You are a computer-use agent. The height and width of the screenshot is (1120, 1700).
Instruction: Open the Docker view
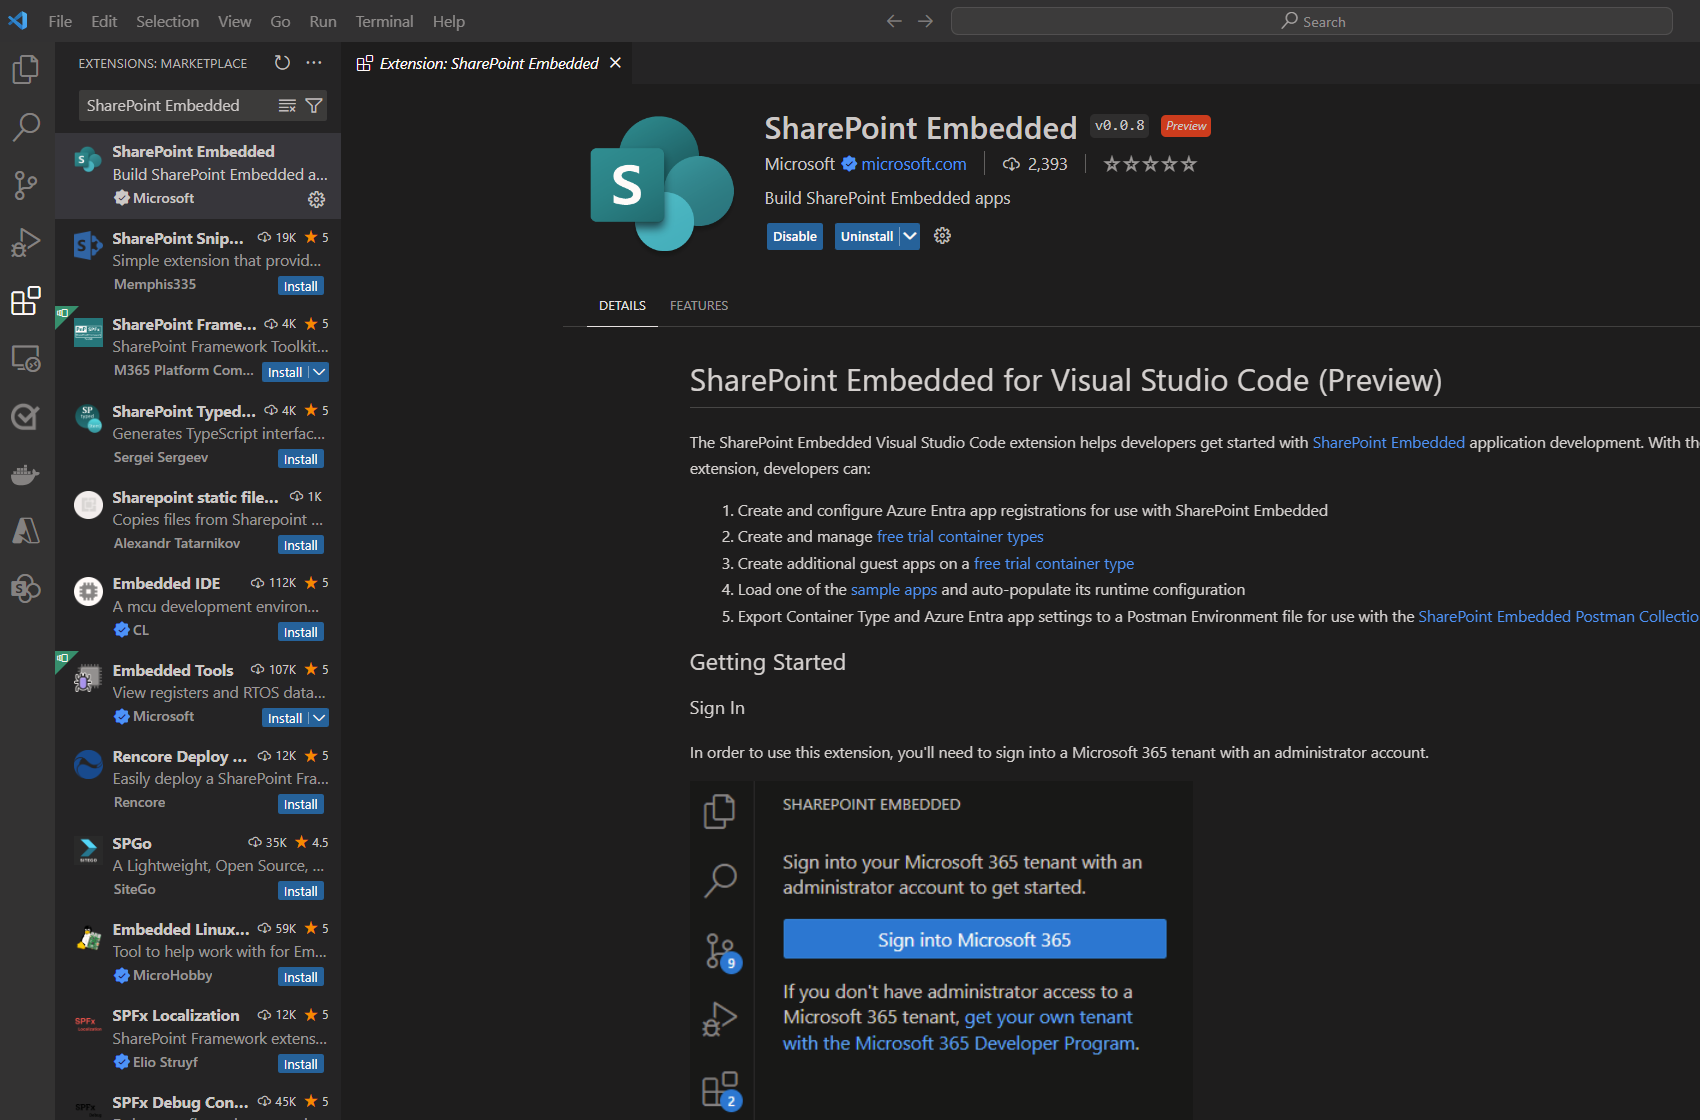(25, 474)
